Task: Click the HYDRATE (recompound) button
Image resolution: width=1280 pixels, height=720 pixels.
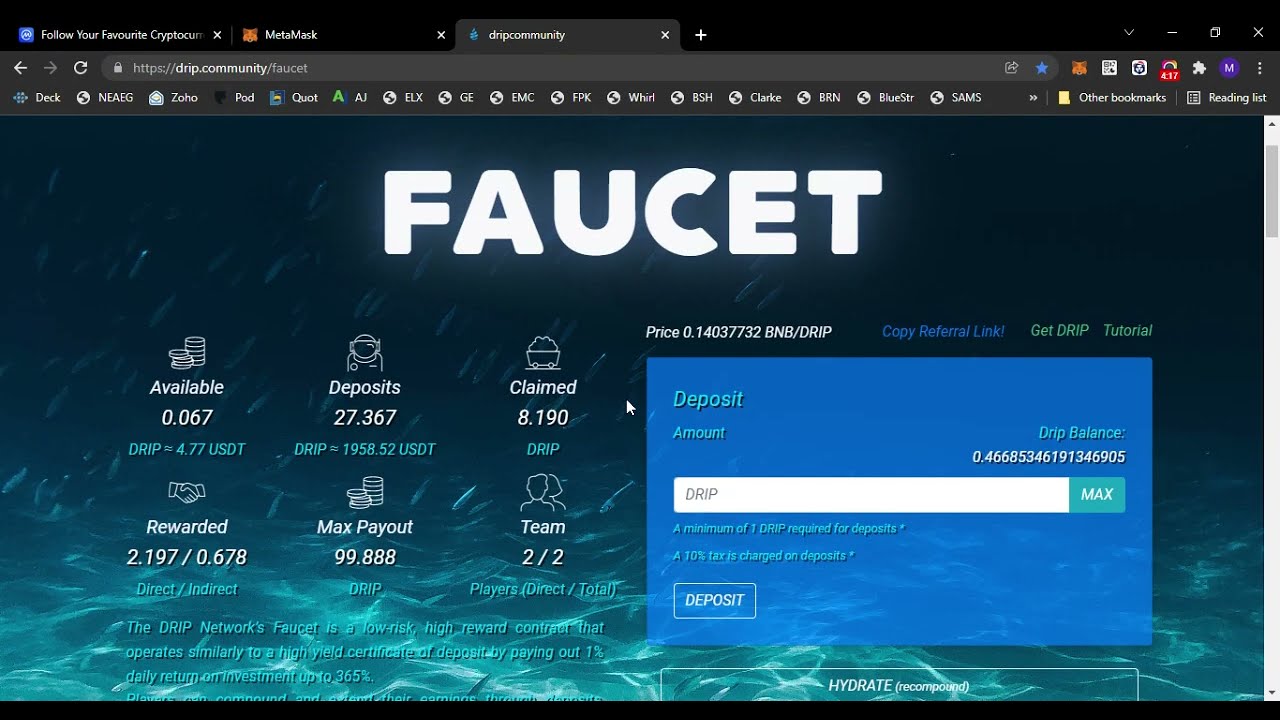Action: 899,686
